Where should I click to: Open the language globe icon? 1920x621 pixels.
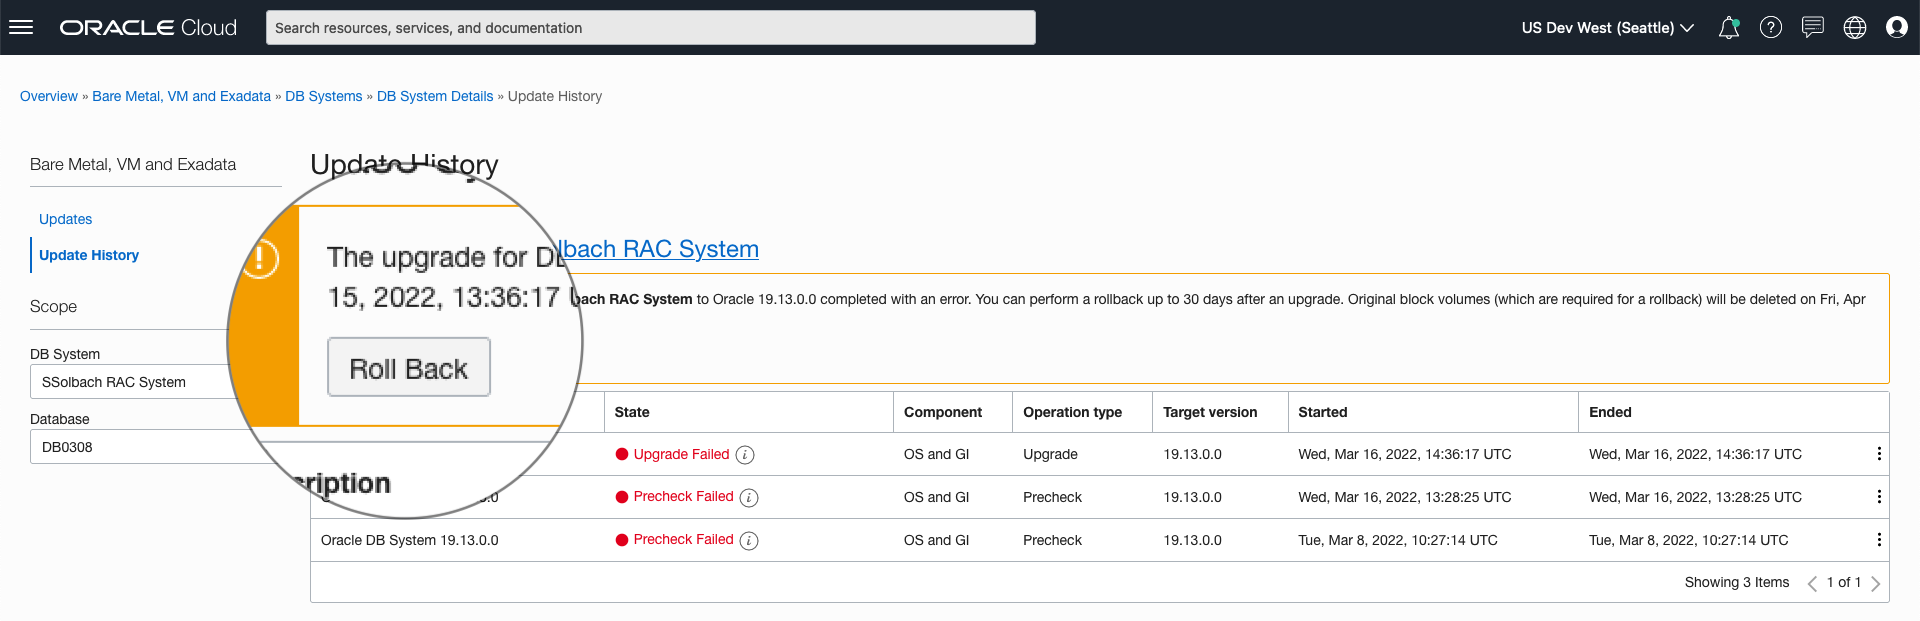(1855, 28)
